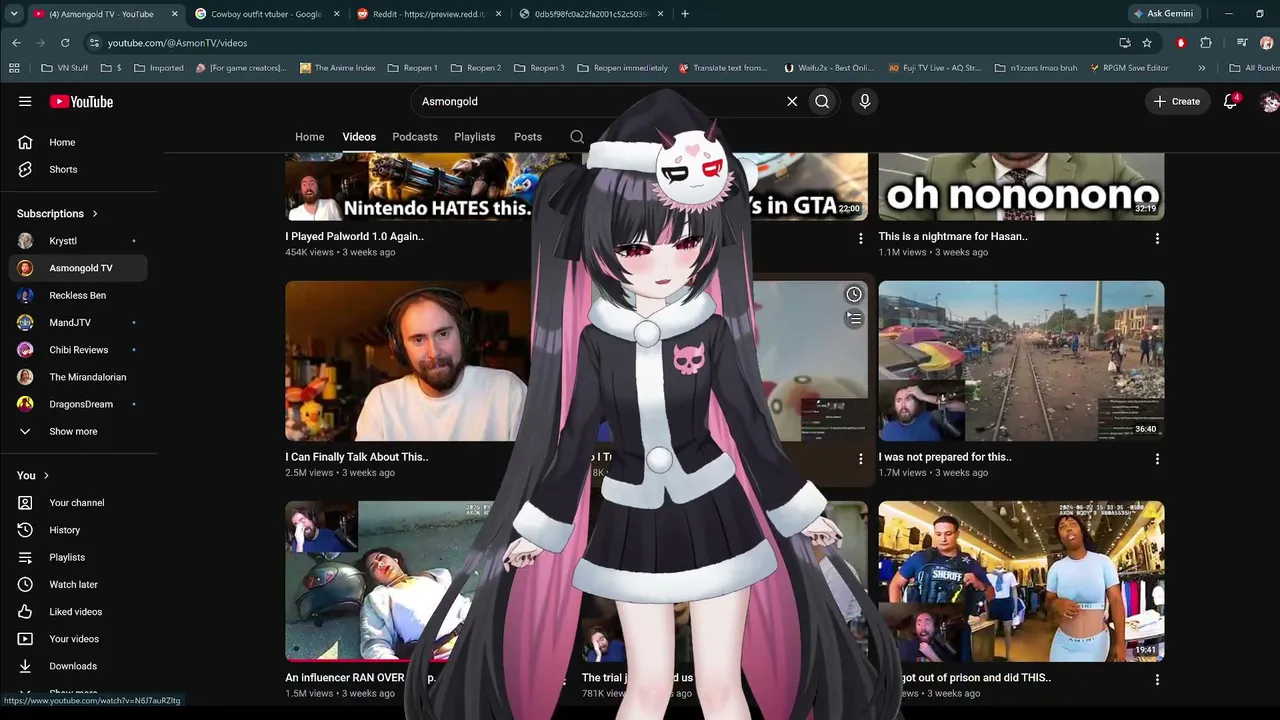Open the Imported bookmarks folder
Image resolution: width=1280 pixels, height=720 pixels.
point(158,68)
